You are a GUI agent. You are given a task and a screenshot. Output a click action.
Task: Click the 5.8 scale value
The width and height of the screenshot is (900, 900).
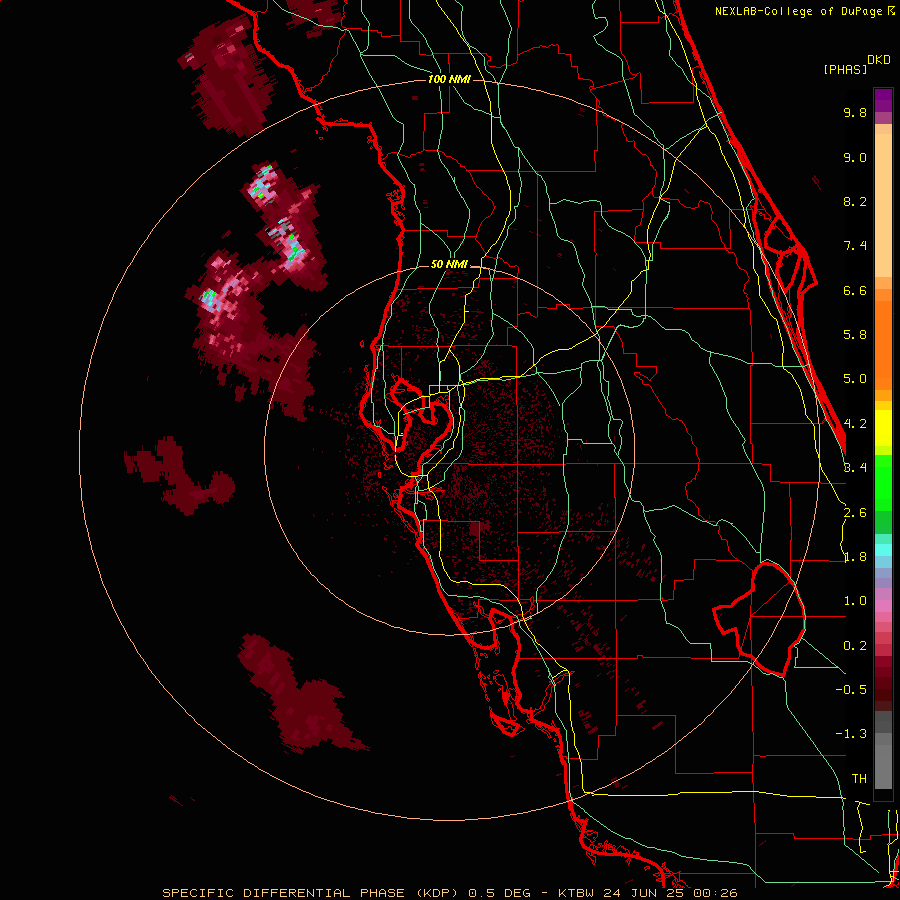point(855,335)
